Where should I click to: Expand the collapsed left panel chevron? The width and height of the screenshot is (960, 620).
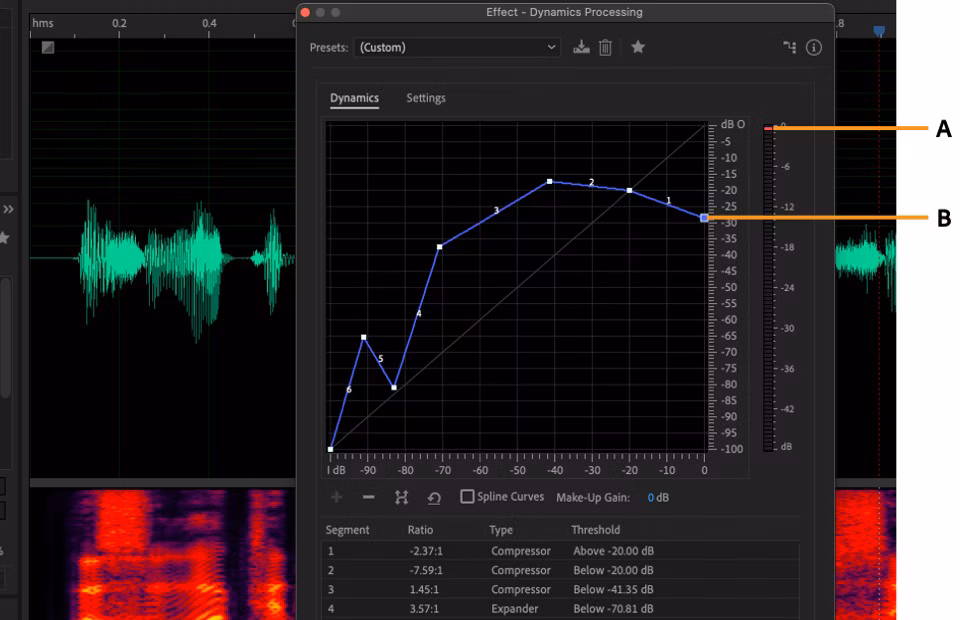click(x=9, y=209)
